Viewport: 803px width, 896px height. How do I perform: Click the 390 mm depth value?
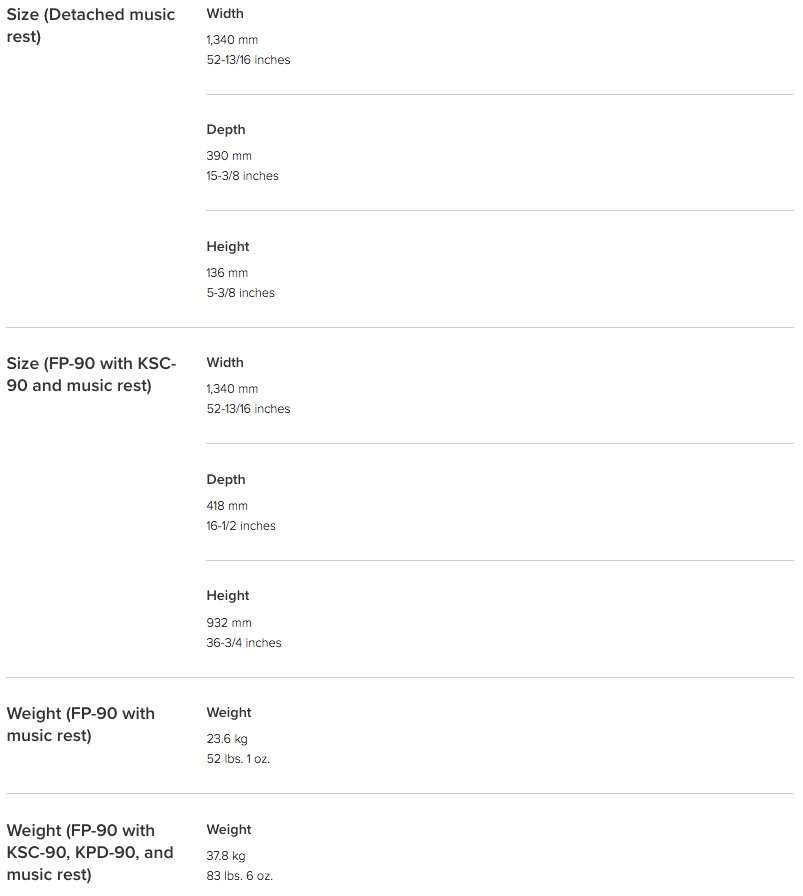pyautogui.click(x=229, y=156)
